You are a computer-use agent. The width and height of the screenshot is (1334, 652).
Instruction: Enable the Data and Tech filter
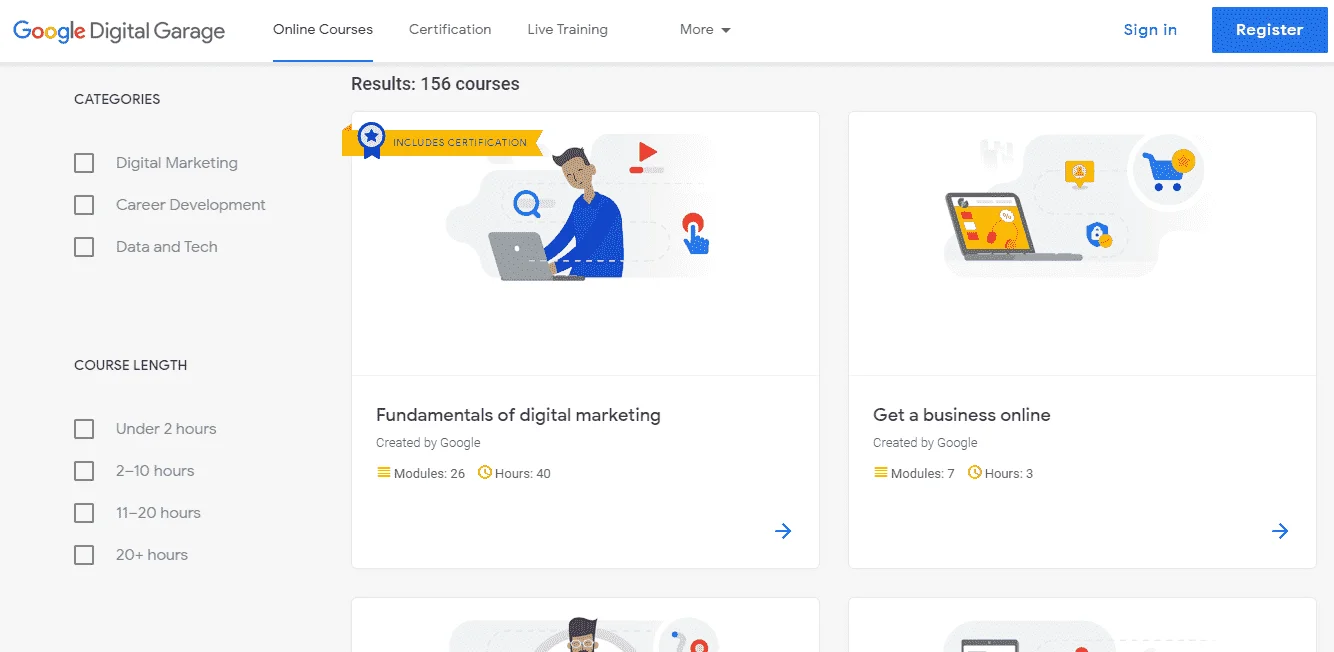pyautogui.click(x=84, y=247)
